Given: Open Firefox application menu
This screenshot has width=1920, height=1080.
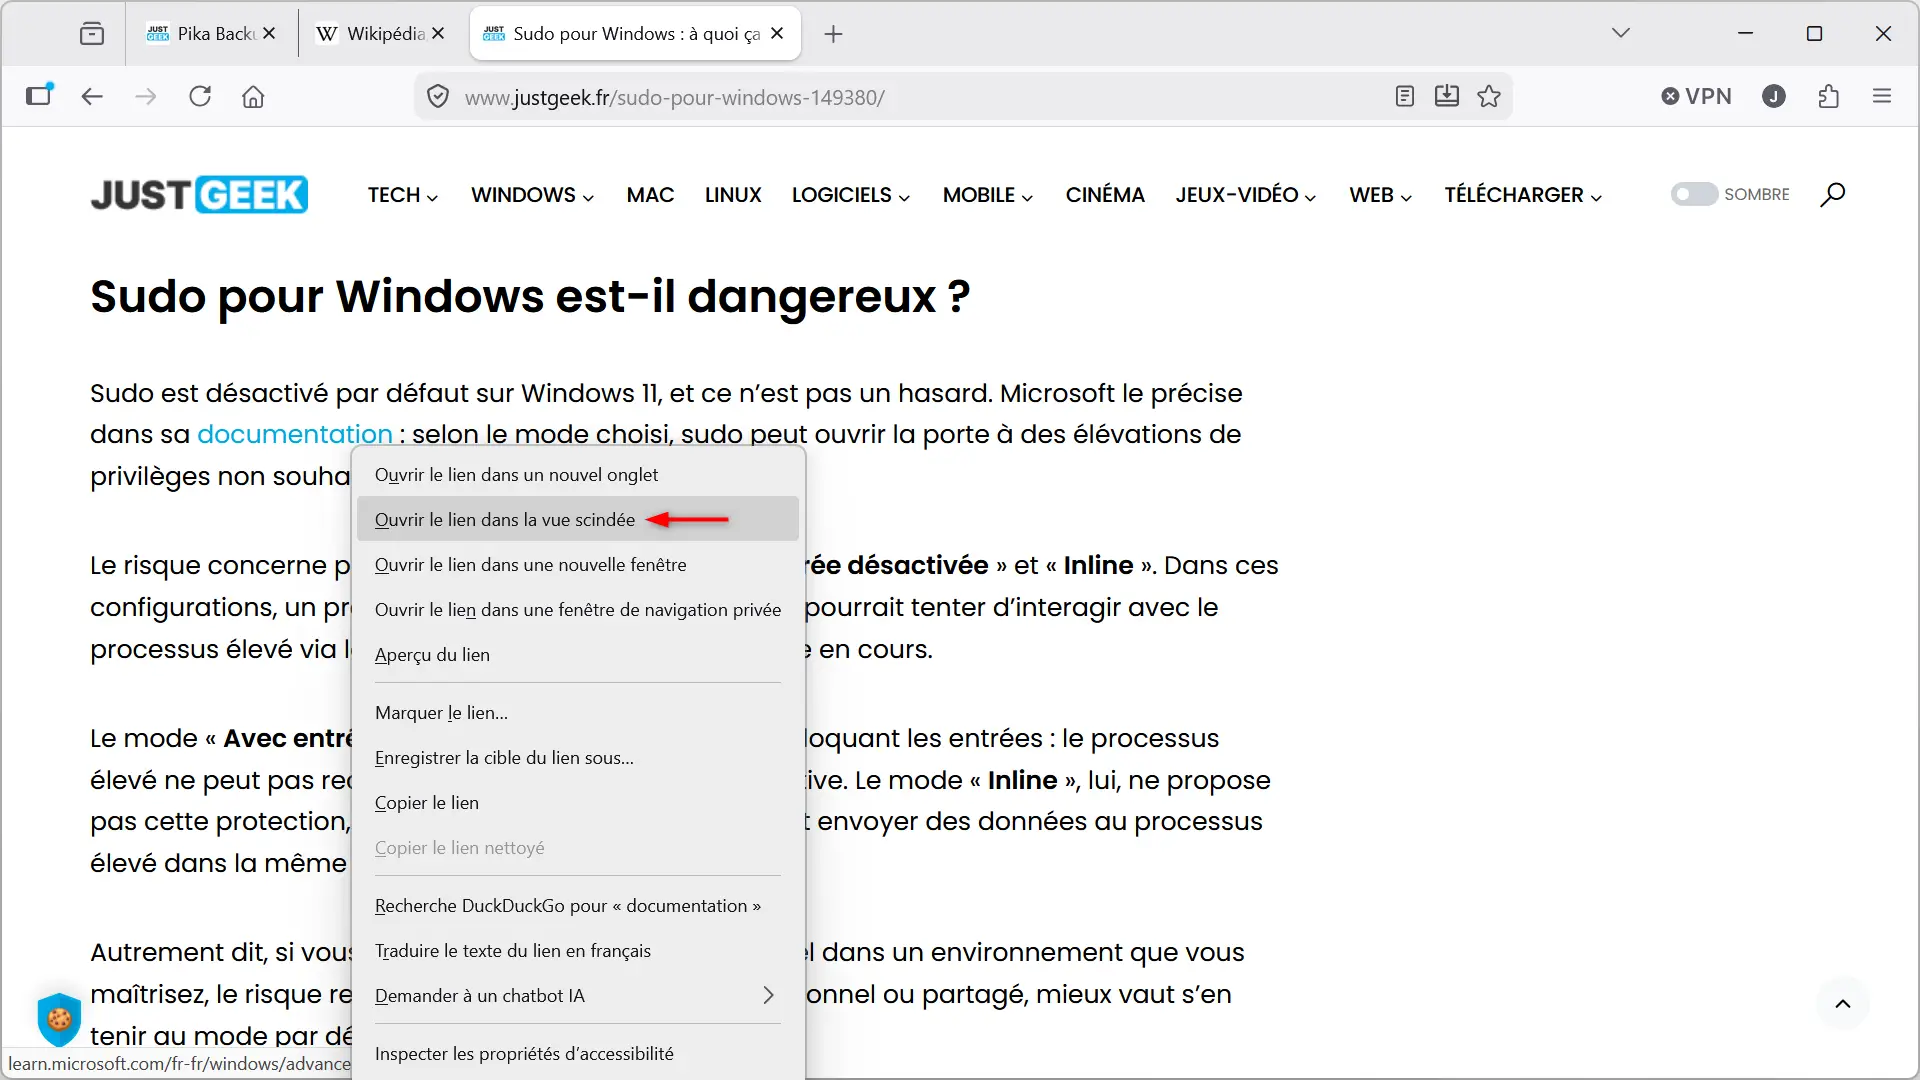Looking at the screenshot, I should coord(1882,96).
